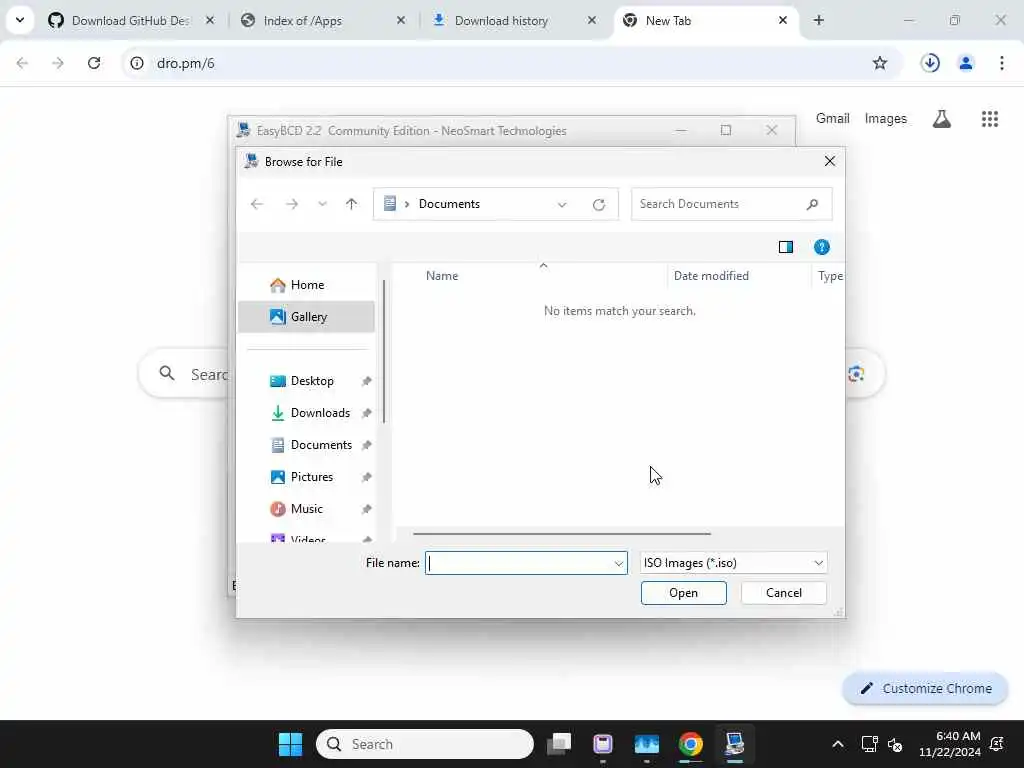The width and height of the screenshot is (1024, 768).
Task: Click the Chrome icon on the taskbar
Action: tap(690, 744)
